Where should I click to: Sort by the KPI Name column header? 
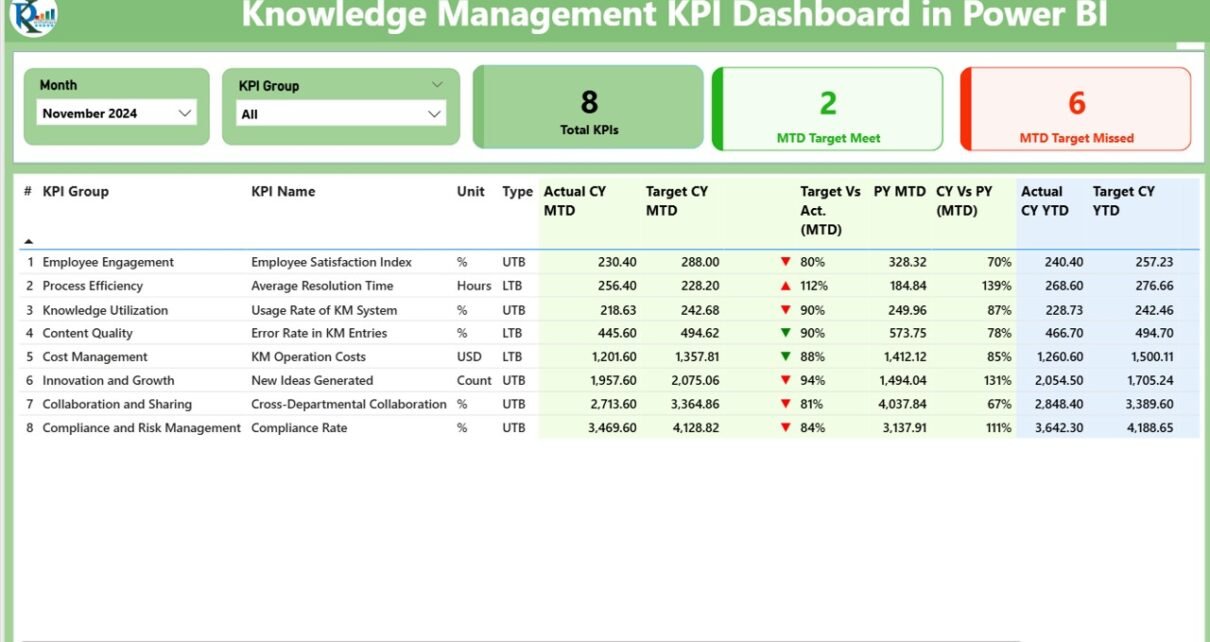point(283,191)
